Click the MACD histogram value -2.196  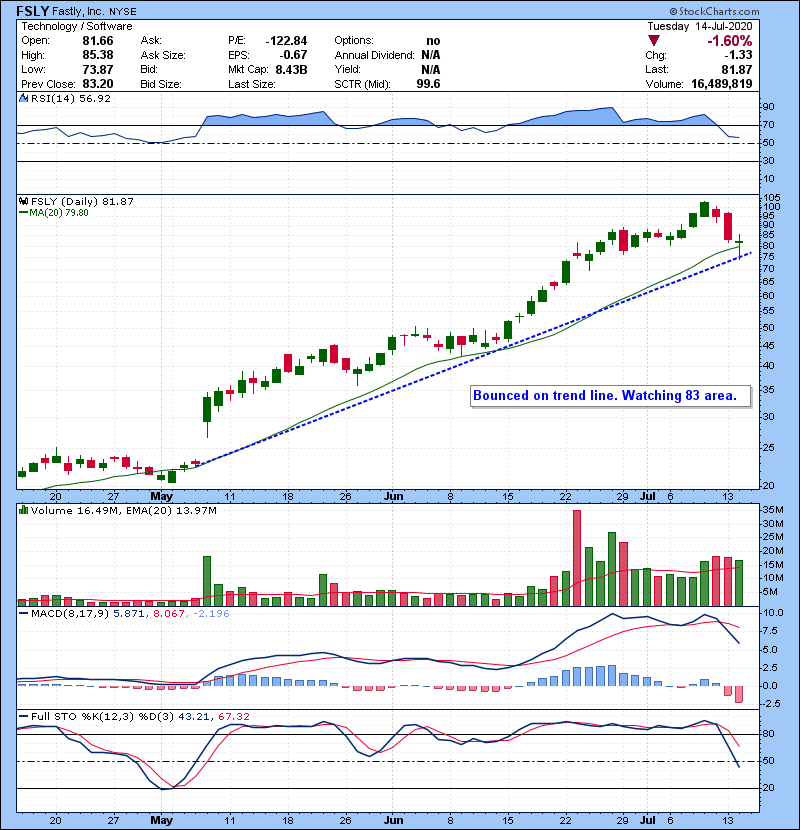tap(211, 614)
